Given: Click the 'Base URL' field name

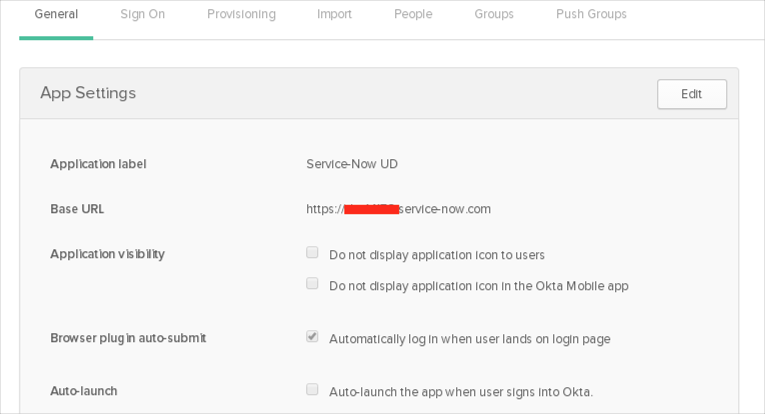Looking at the screenshot, I should [77, 209].
